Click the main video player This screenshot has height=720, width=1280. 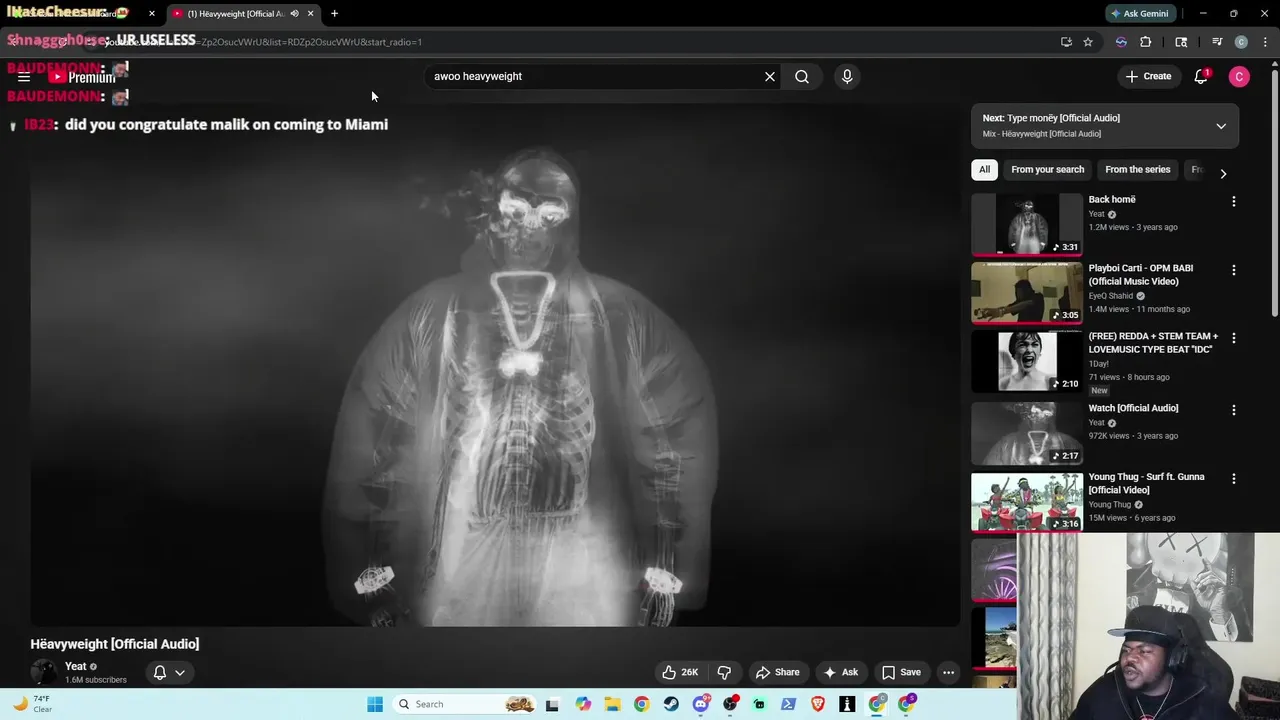tap(495, 365)
